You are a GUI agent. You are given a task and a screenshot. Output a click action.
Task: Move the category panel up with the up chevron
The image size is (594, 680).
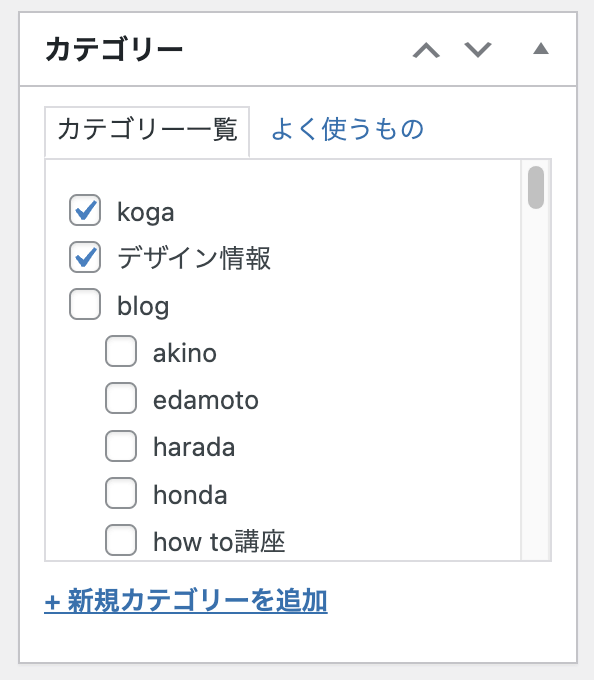pyautogui.click(x=426, y=50)
